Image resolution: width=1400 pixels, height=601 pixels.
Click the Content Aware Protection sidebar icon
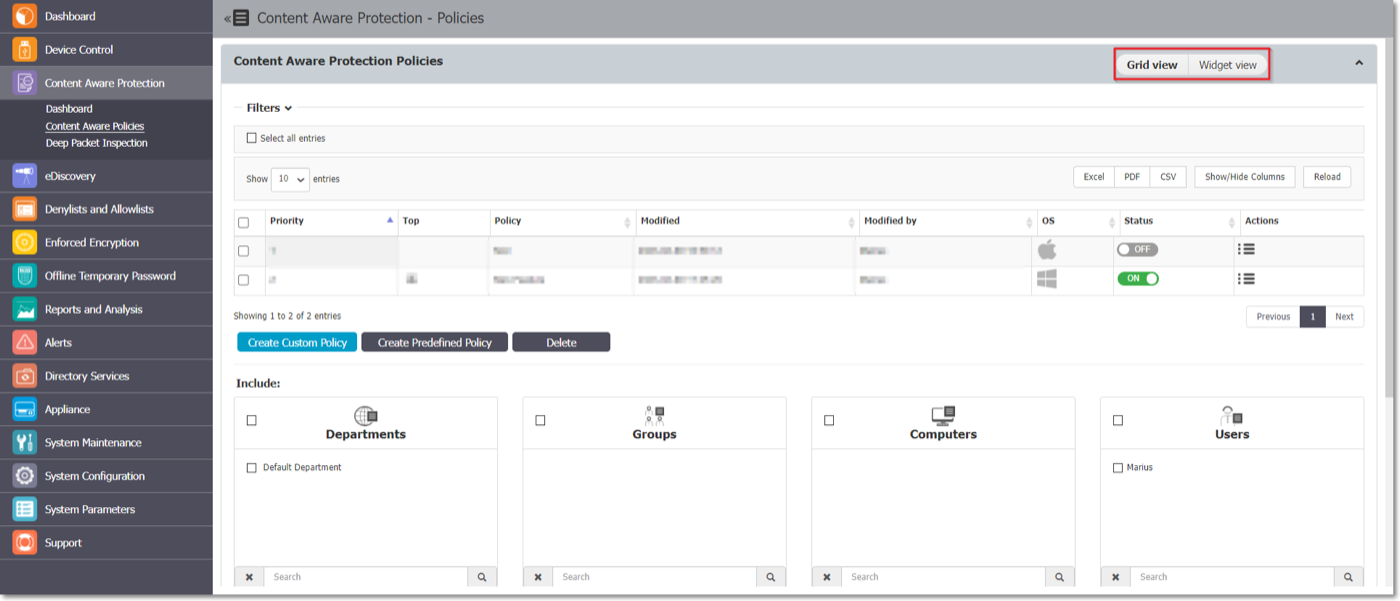[25, 83]
